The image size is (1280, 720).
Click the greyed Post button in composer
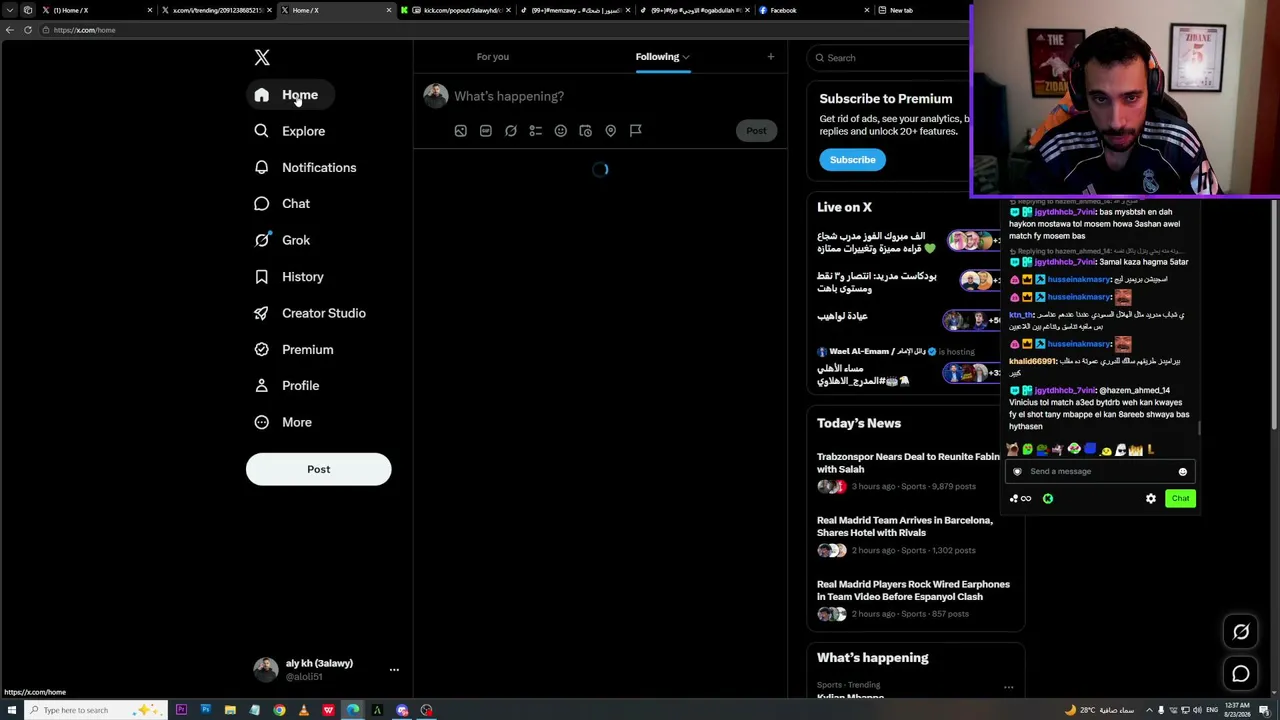(756, 131)
